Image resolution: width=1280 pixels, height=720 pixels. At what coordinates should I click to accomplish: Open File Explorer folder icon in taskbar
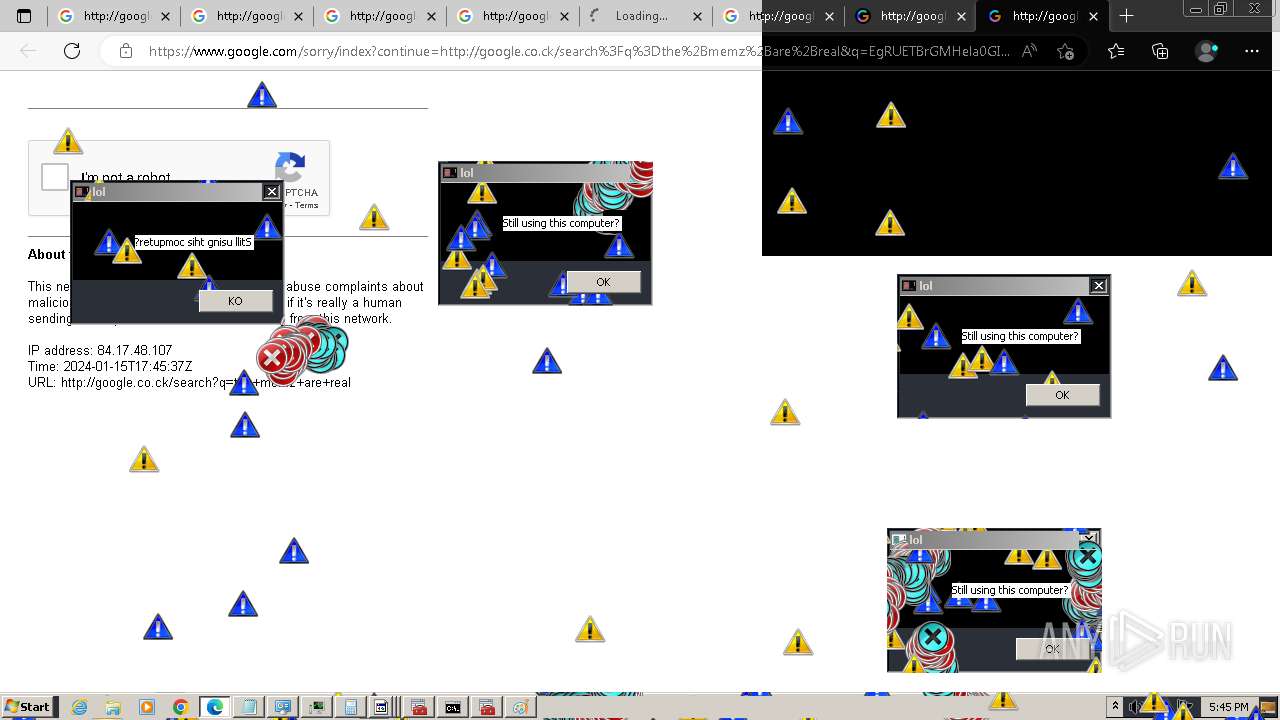click(113, 707)
